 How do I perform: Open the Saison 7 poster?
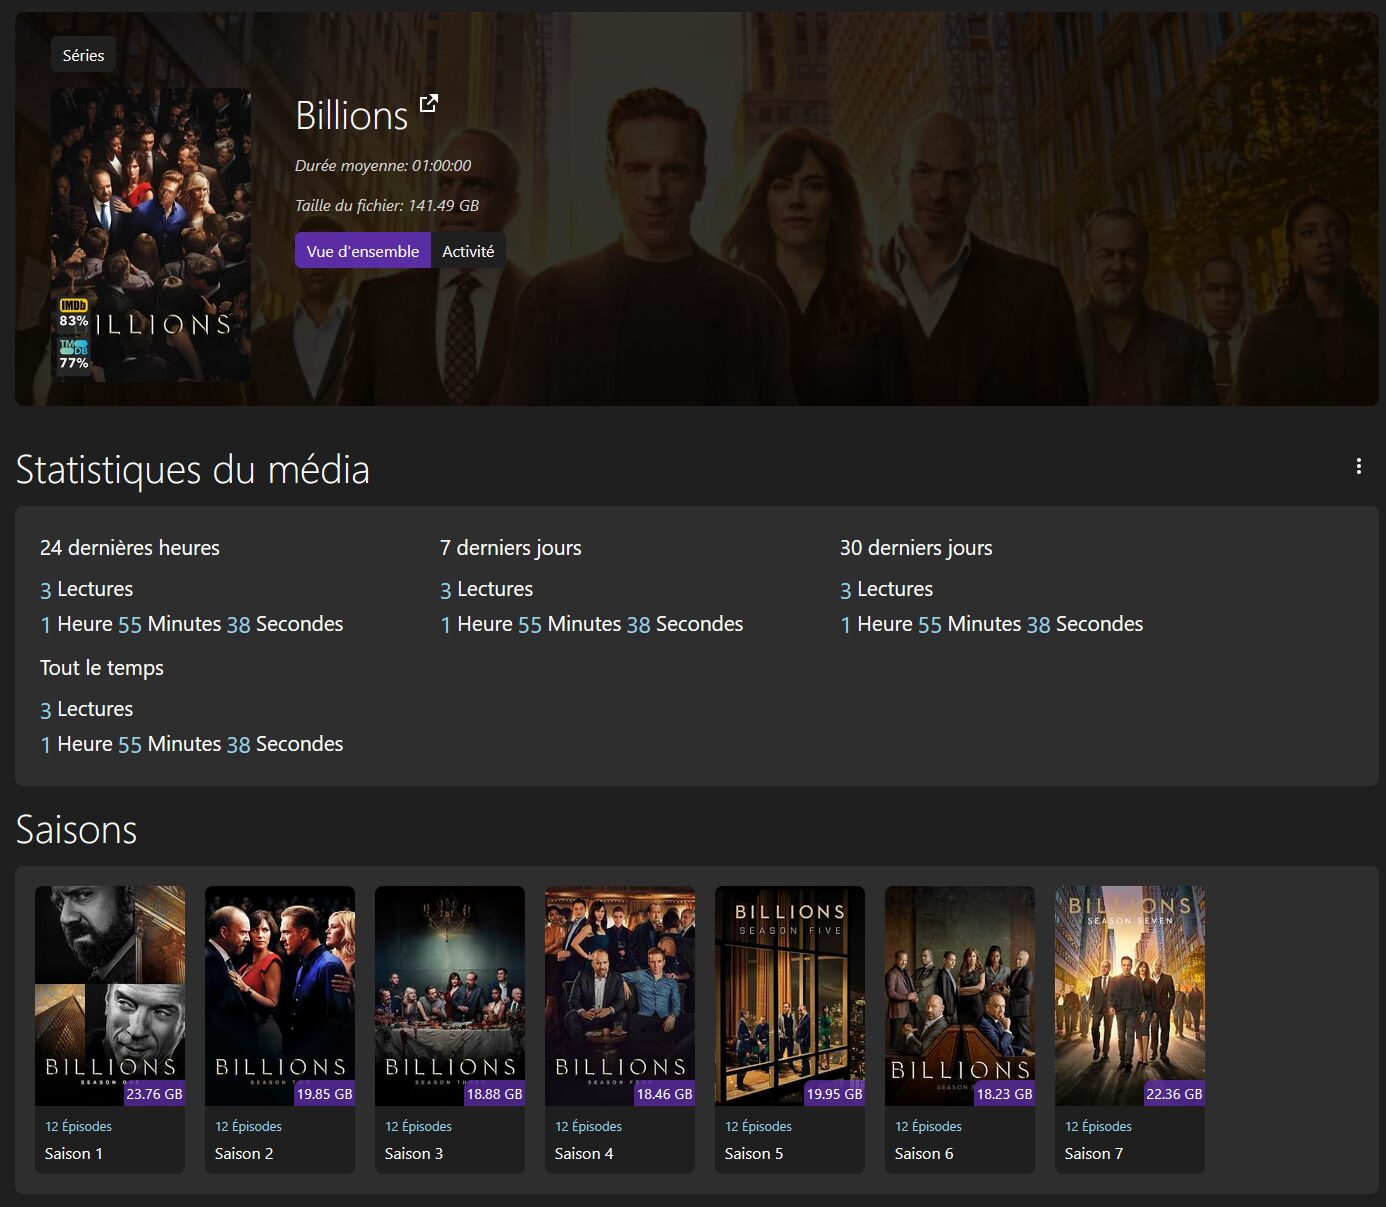[x=1130, y=996]
